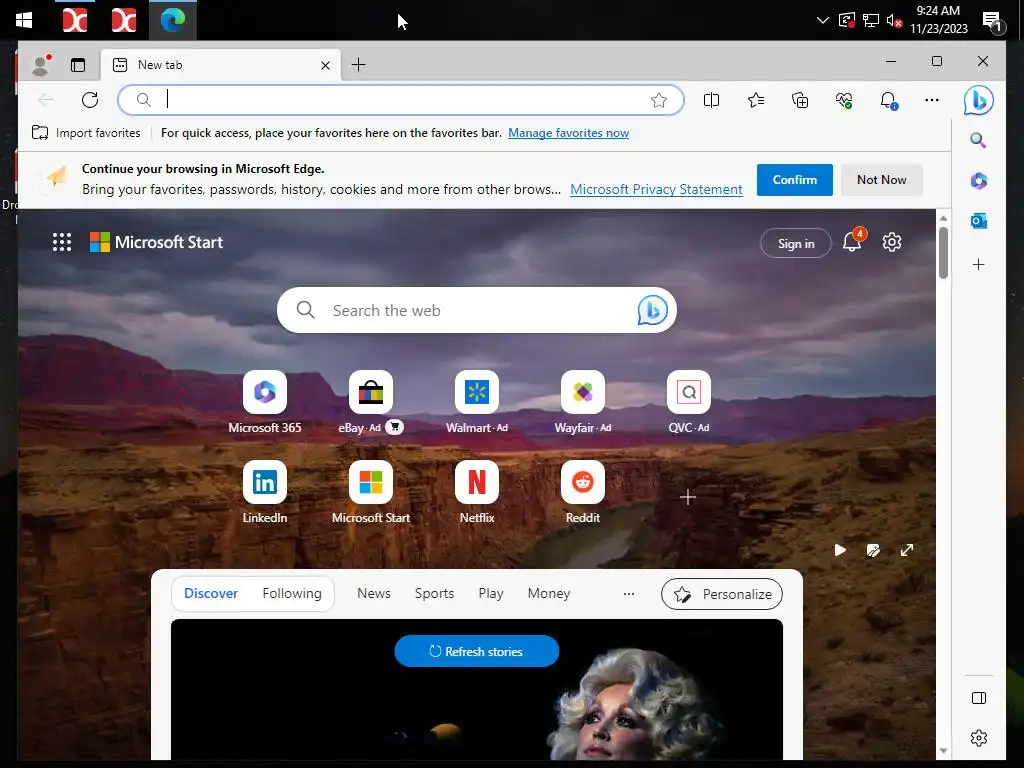The image size is (1024, 768).
Task: Open the Favorites list icon
Action: click(x=756, y=100)
